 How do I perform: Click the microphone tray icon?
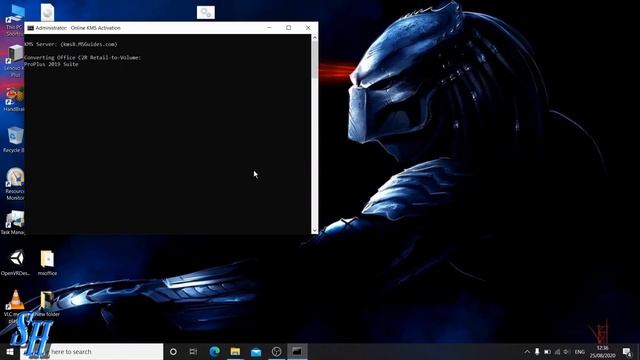point(537,351)
